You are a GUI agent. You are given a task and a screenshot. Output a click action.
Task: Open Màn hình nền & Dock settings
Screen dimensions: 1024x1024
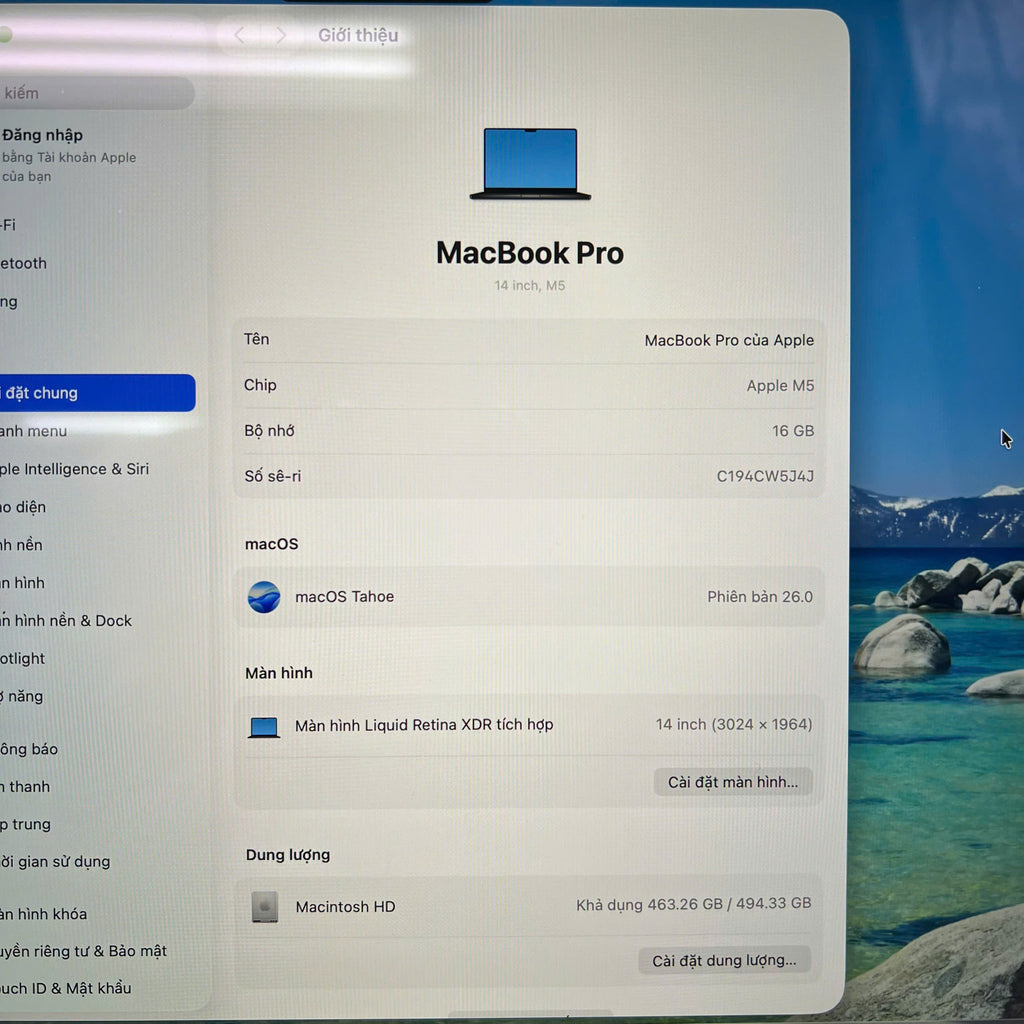click(66, 621)
